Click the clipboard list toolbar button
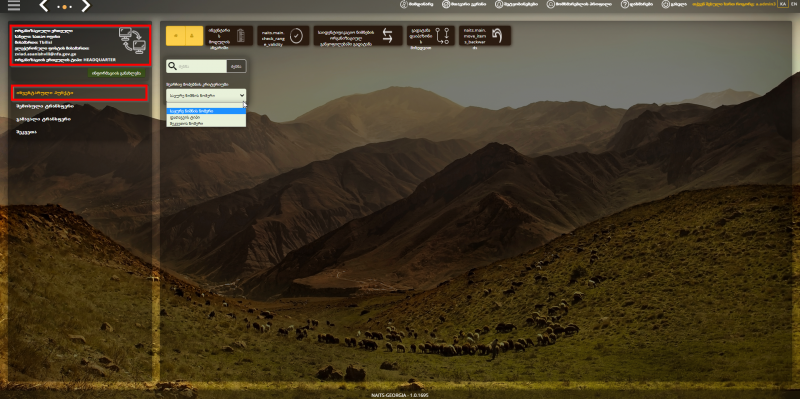Screen dimensions: 800x399 (229, 36)
